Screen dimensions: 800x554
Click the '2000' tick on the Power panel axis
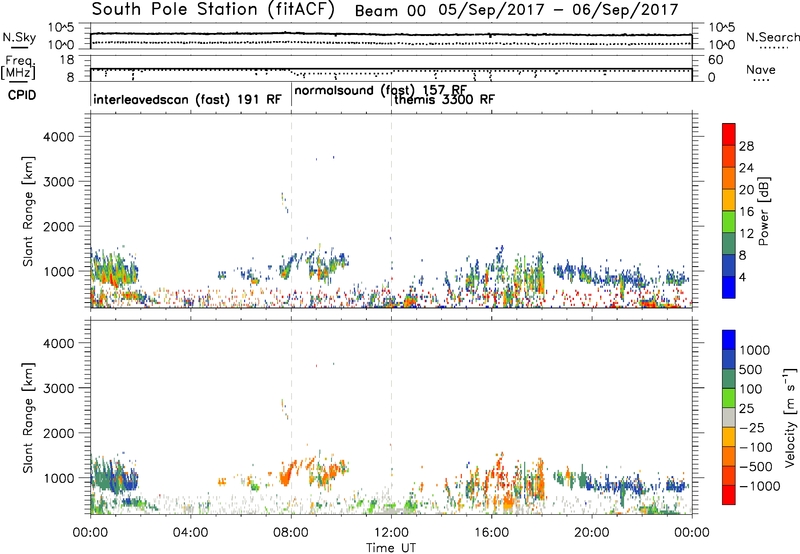click(x=59, y=226)
